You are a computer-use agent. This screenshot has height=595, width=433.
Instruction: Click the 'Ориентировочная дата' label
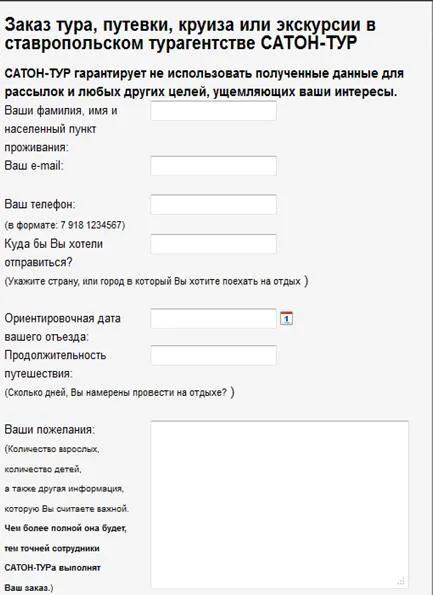tap(63, 318)
